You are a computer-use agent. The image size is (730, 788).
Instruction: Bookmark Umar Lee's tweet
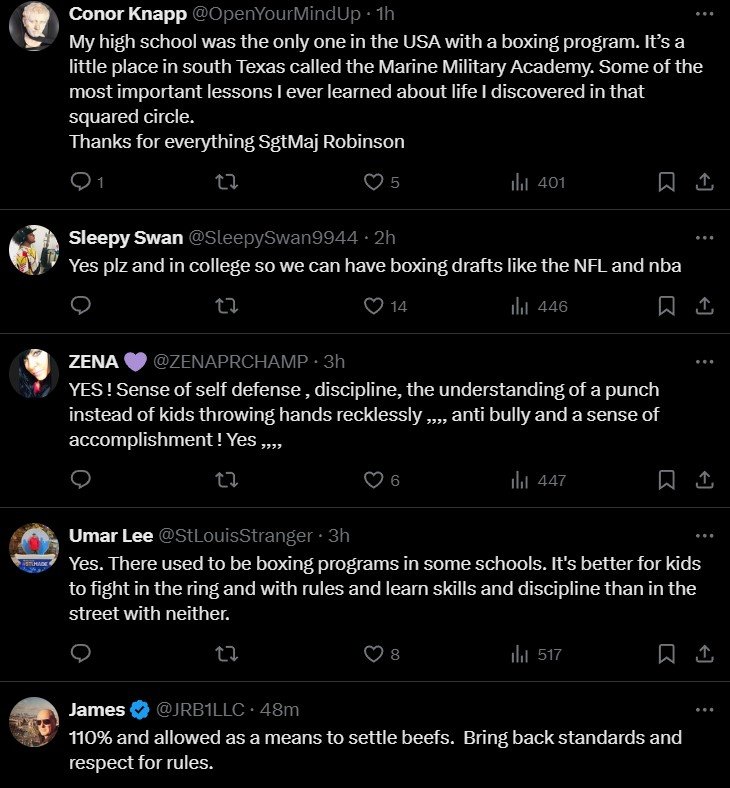[x=666, y=654]
